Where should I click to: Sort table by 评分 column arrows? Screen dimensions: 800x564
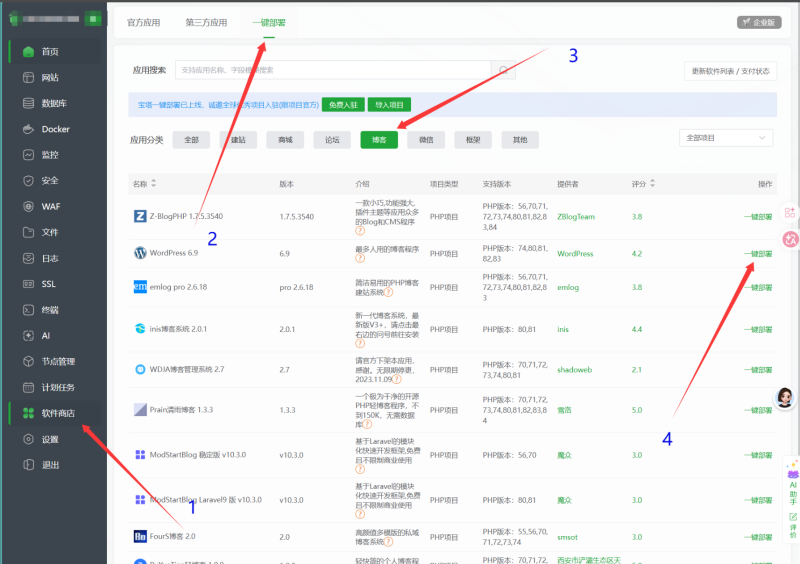652,183
